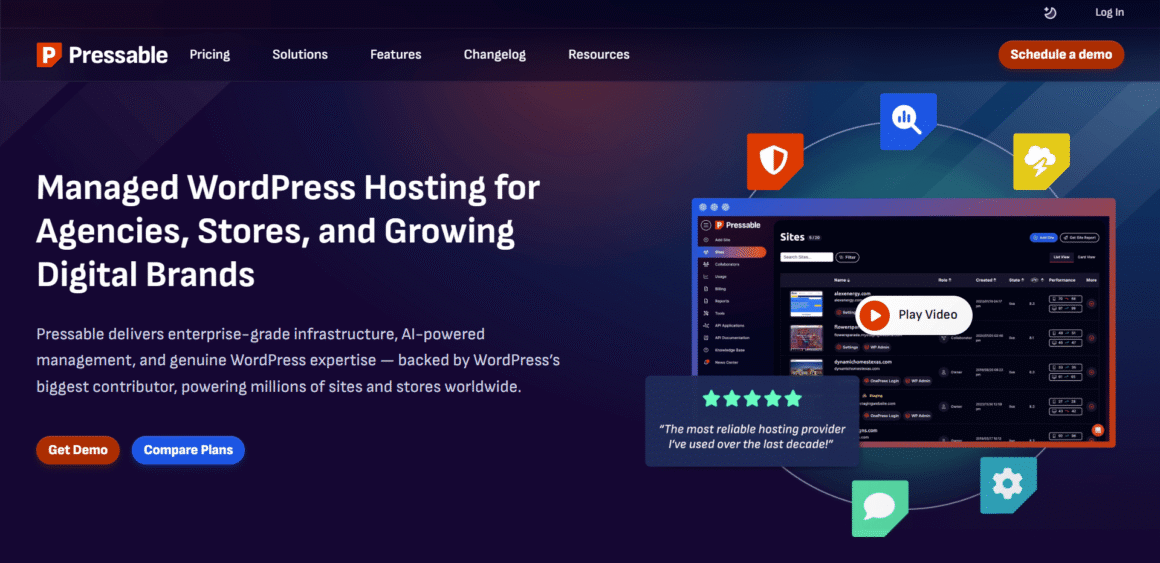Open the Log In link

pos(1110,12)
